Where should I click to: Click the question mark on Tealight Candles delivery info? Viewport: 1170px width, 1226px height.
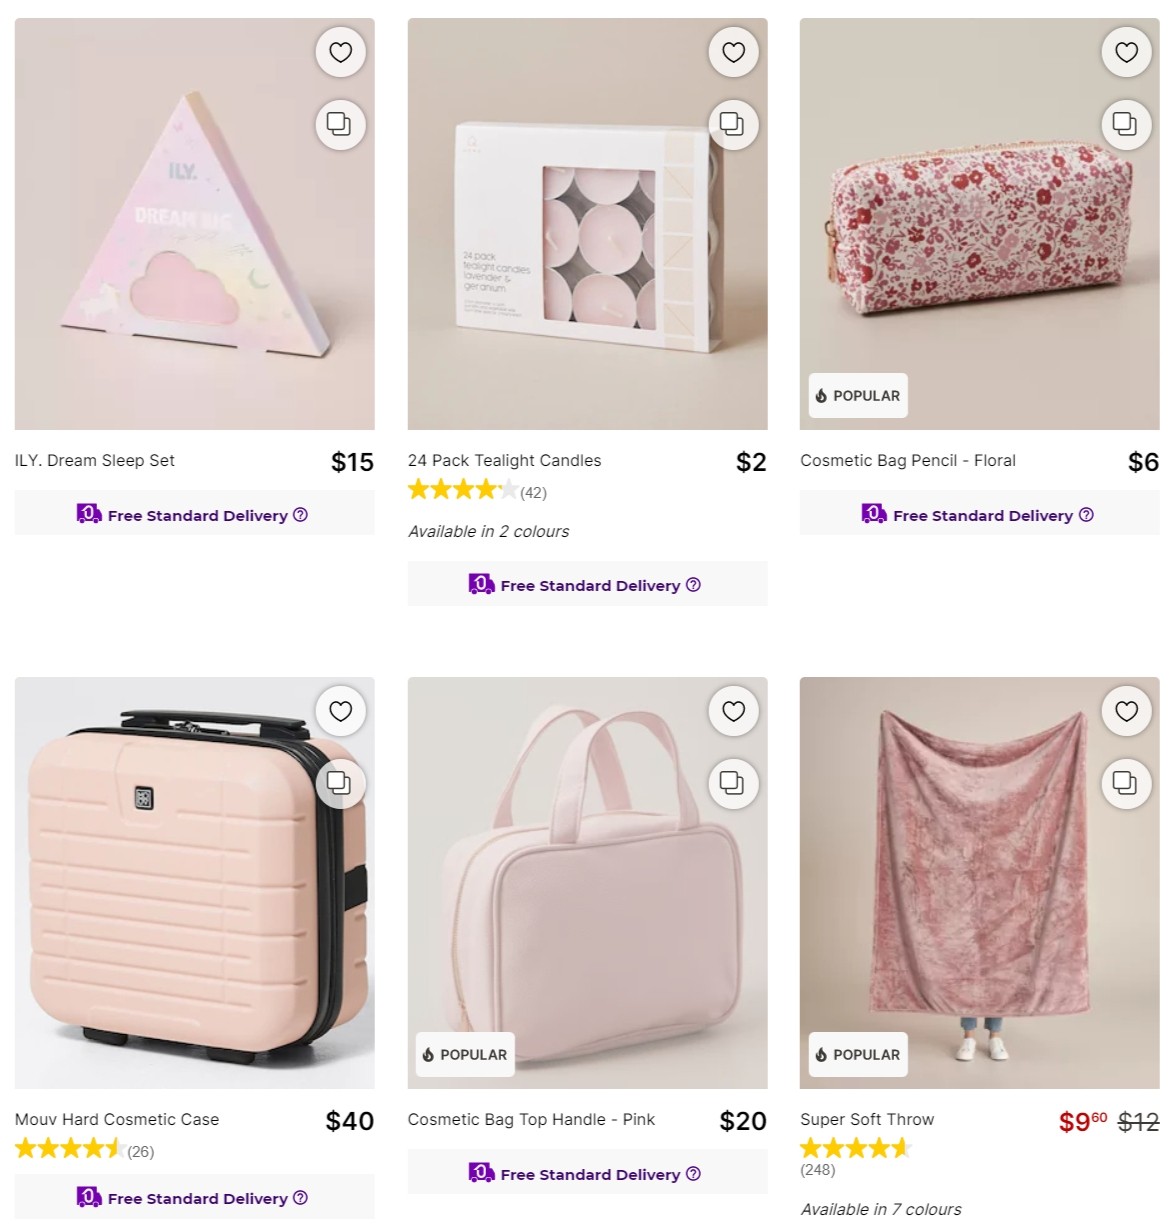point(692,585)
